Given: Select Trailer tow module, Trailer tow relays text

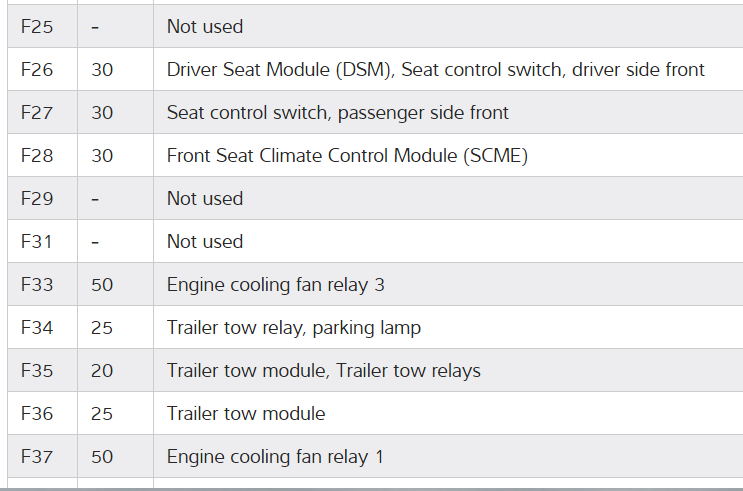Looking at the screenshot, I should 323,371.
